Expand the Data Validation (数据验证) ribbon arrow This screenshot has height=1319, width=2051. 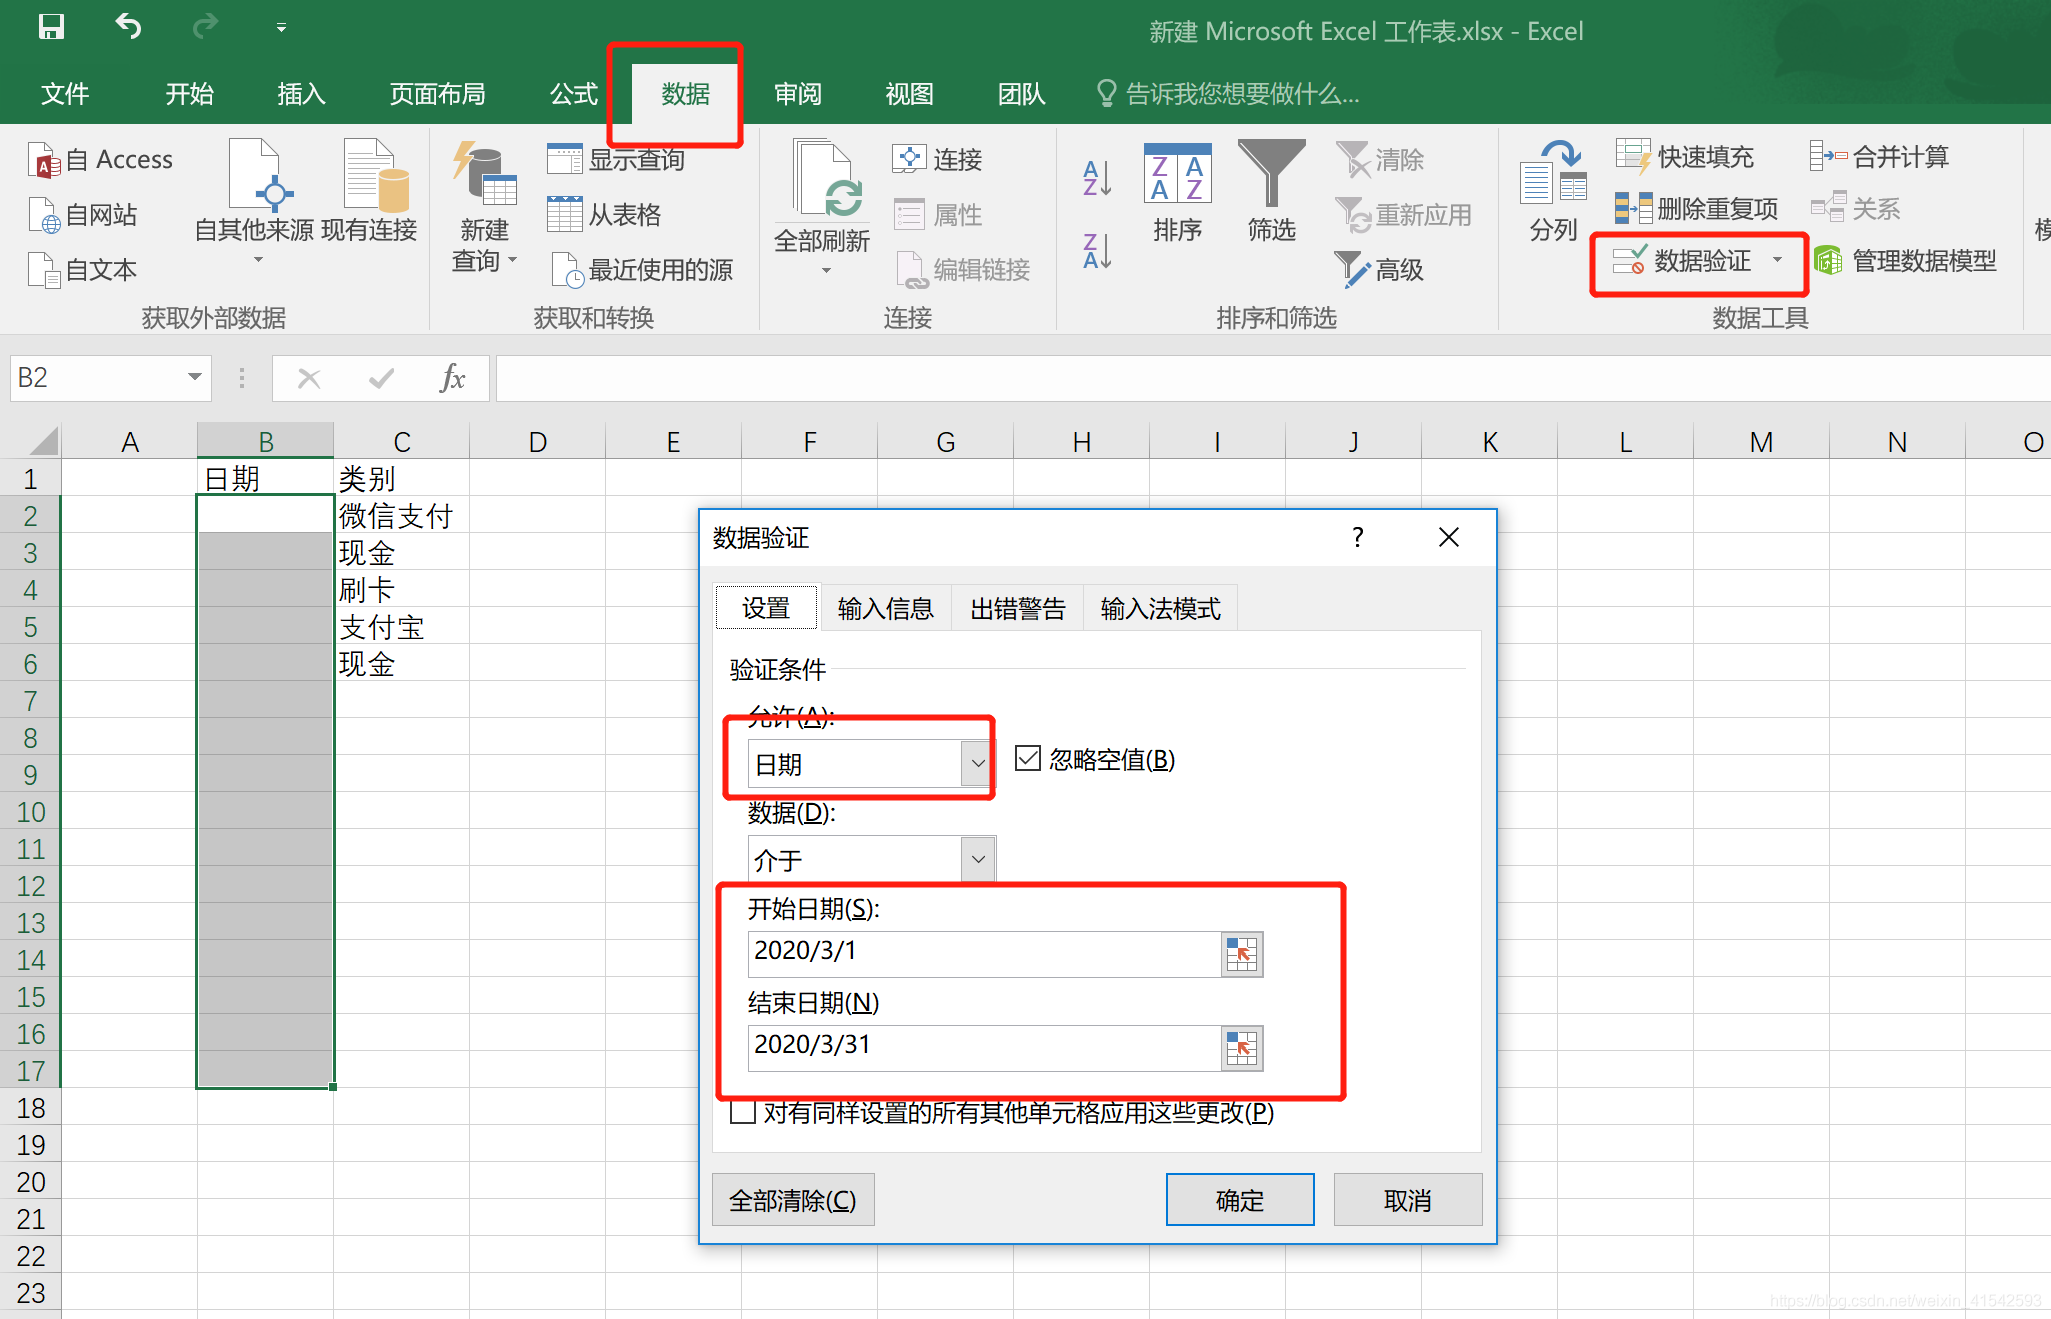point(1777,260)
